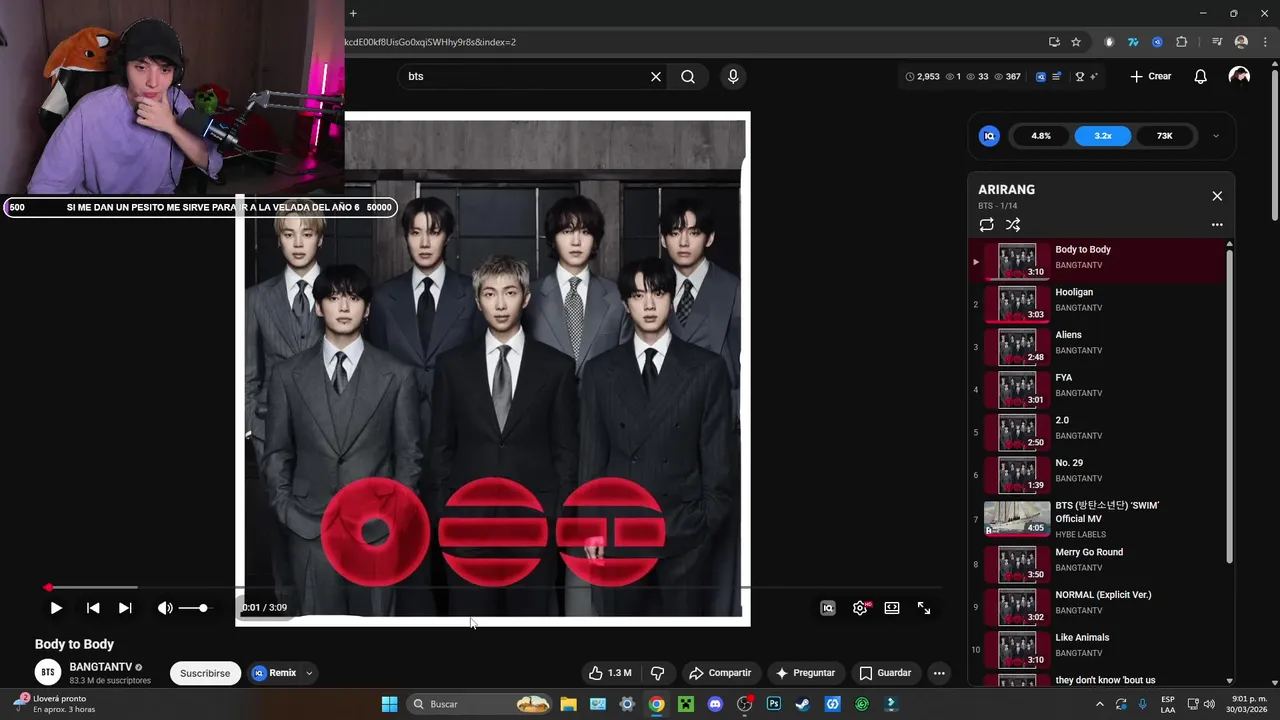Select Merry Go Round in playlist
The height and width of the screenshot is (720, 1280).
(x=1097, y=564)
